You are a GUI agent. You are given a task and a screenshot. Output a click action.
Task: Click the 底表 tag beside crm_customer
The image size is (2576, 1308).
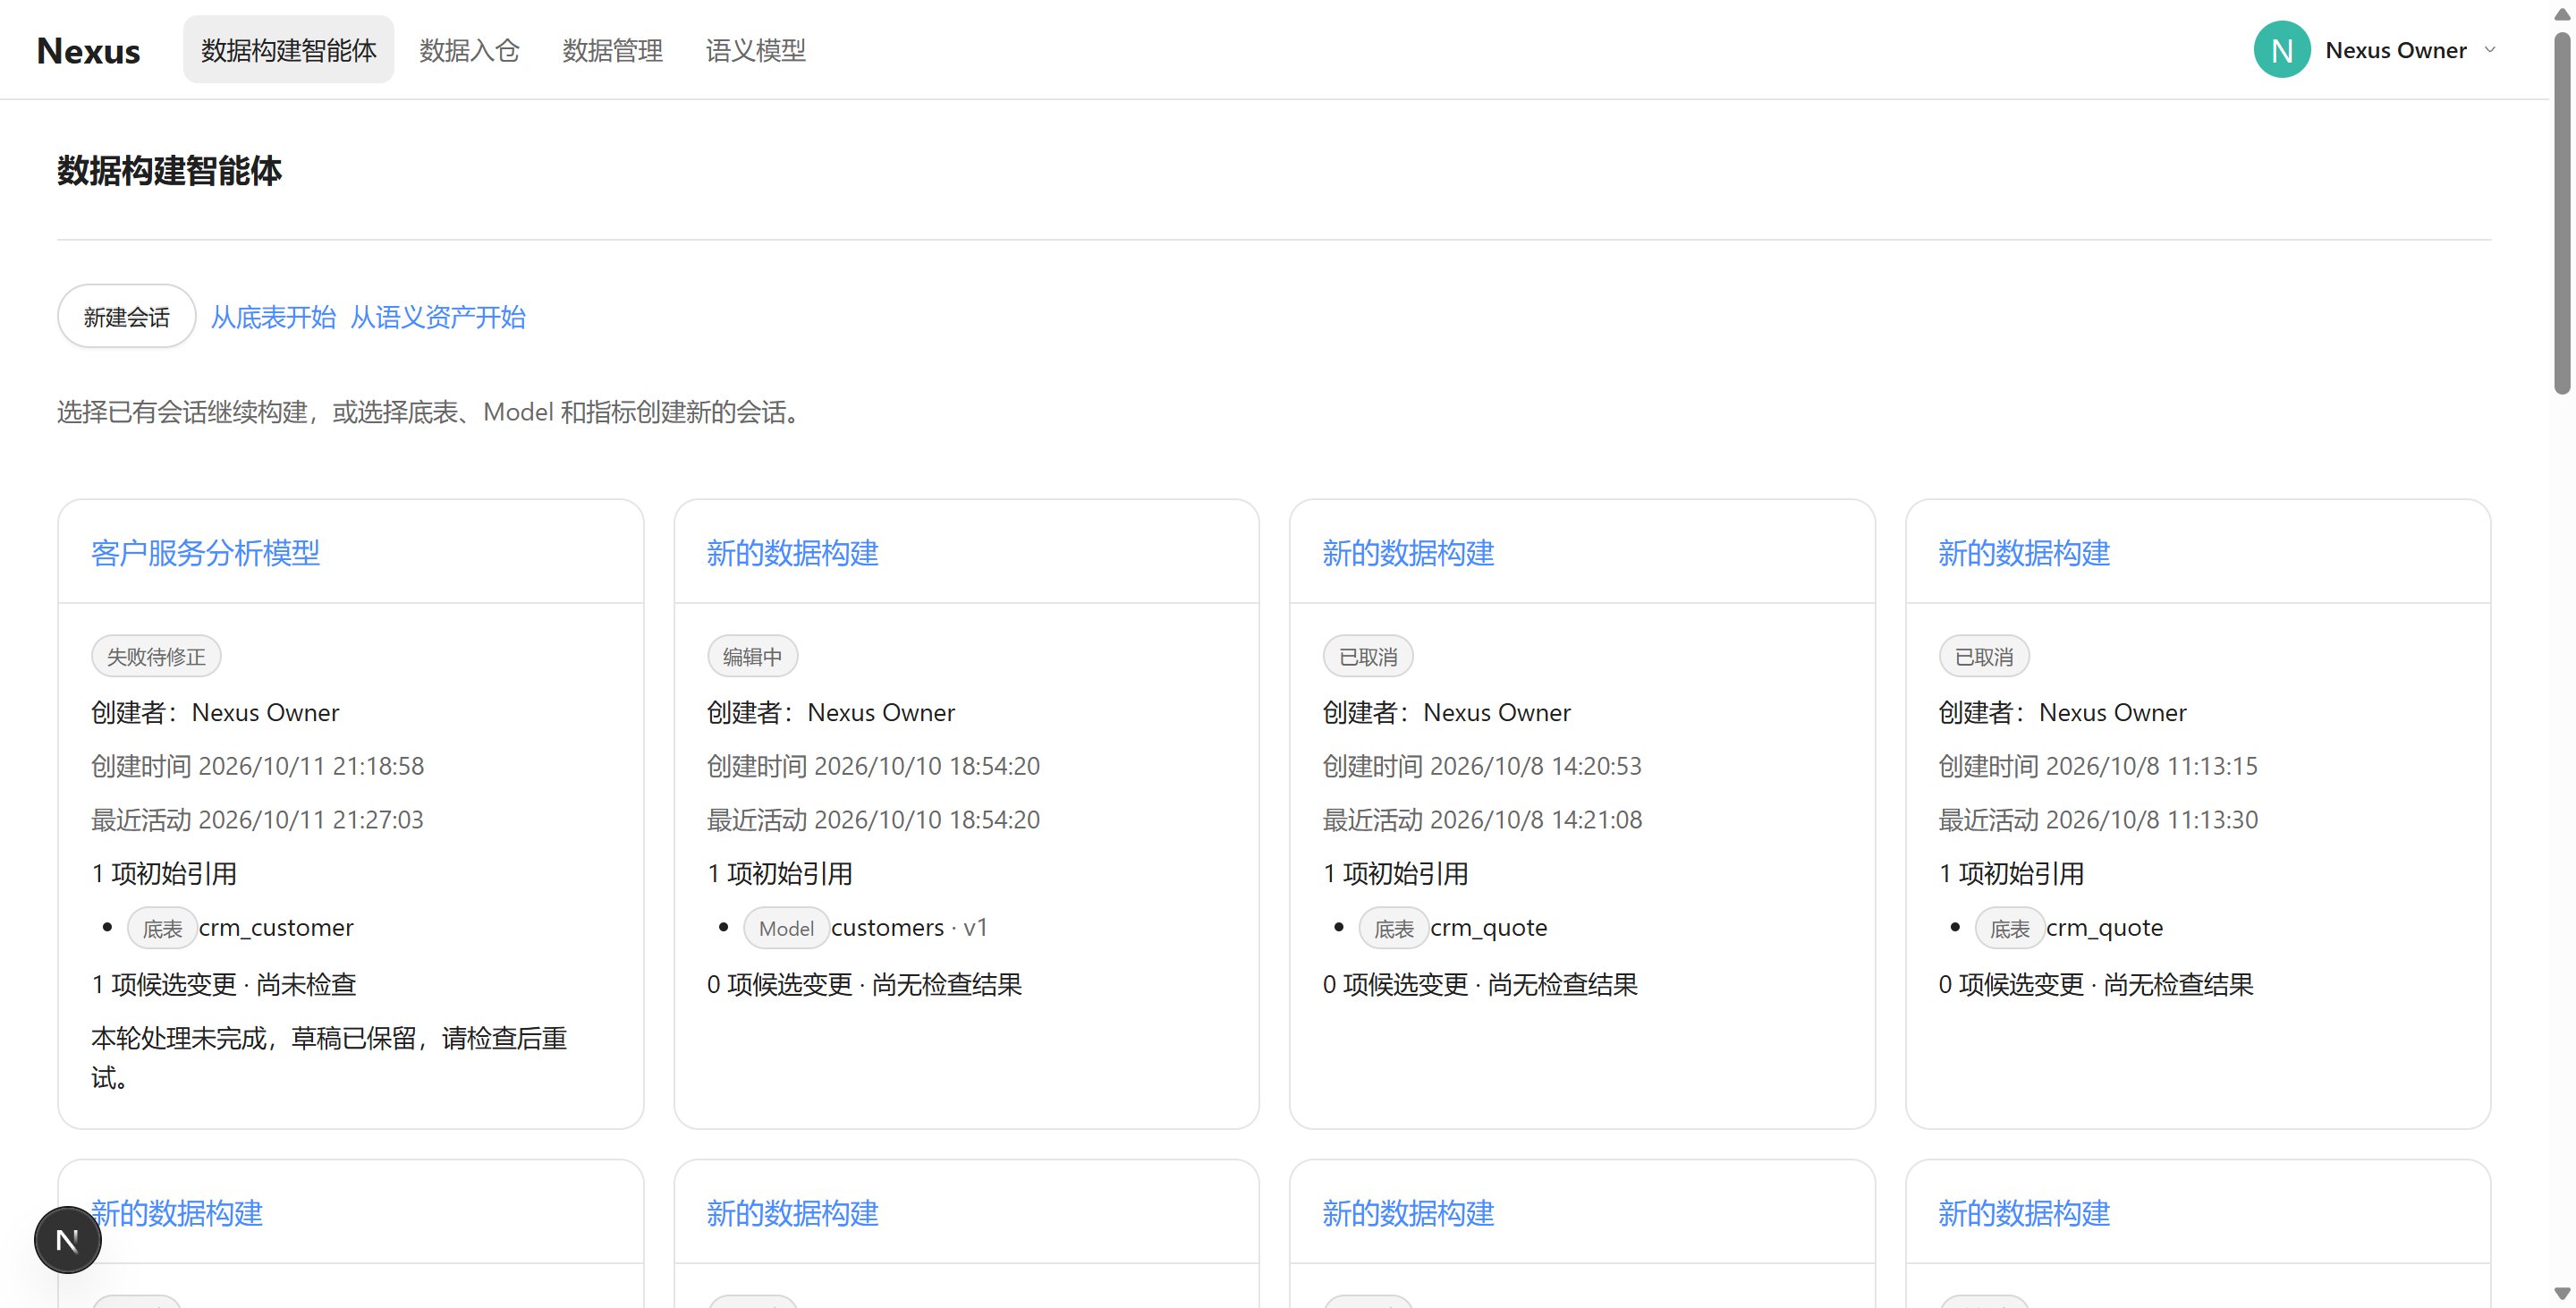click(162, 929)
